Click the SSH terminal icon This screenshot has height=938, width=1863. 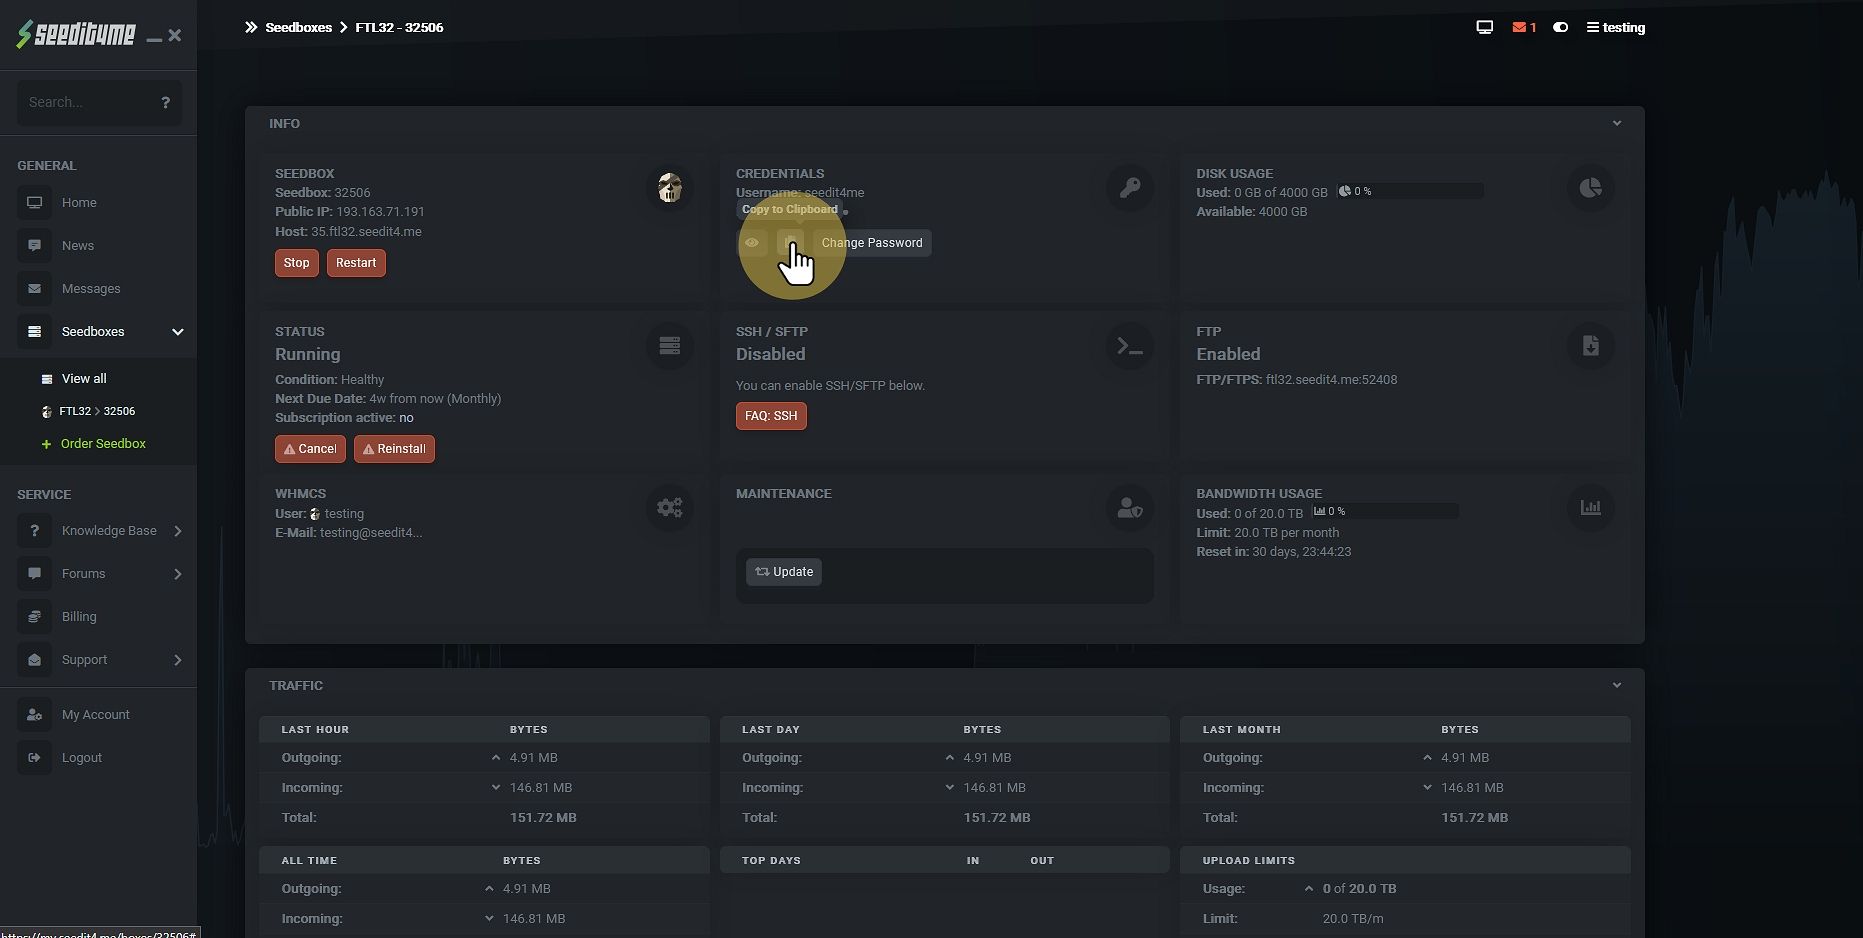point(1130,345)
